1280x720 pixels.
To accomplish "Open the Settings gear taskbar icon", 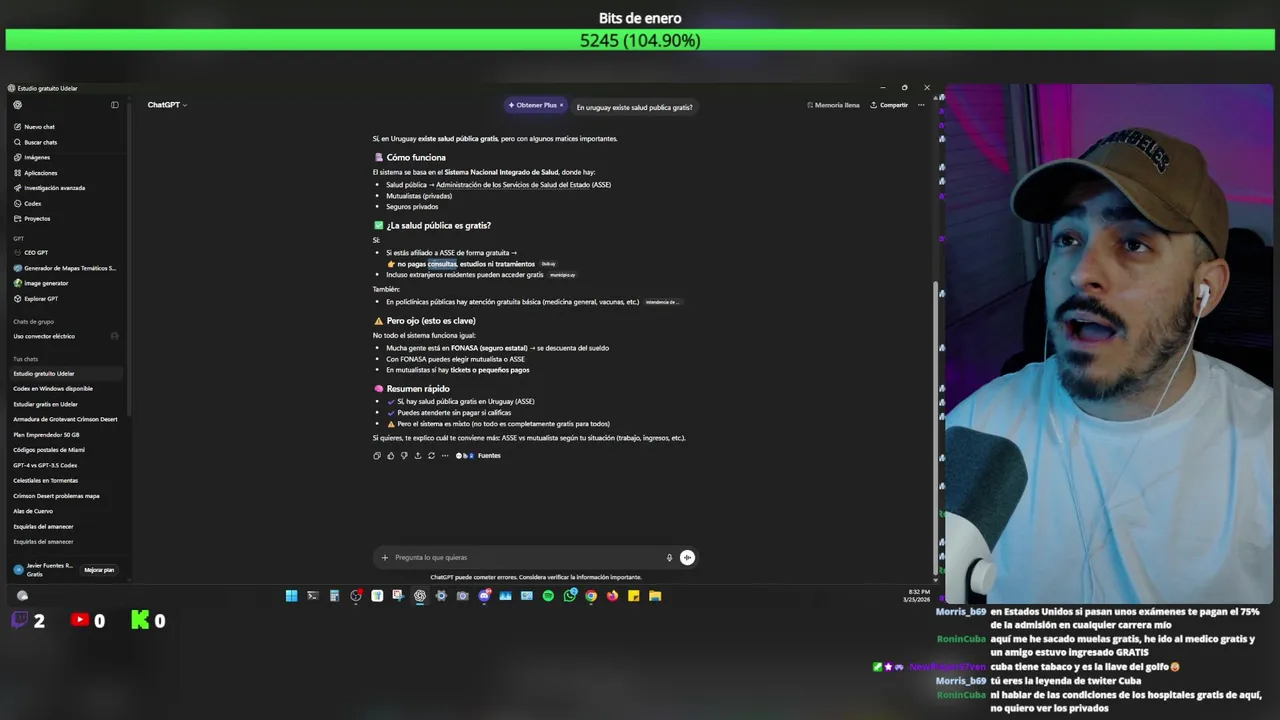I will pyautogui.click(x=441, y=596).
